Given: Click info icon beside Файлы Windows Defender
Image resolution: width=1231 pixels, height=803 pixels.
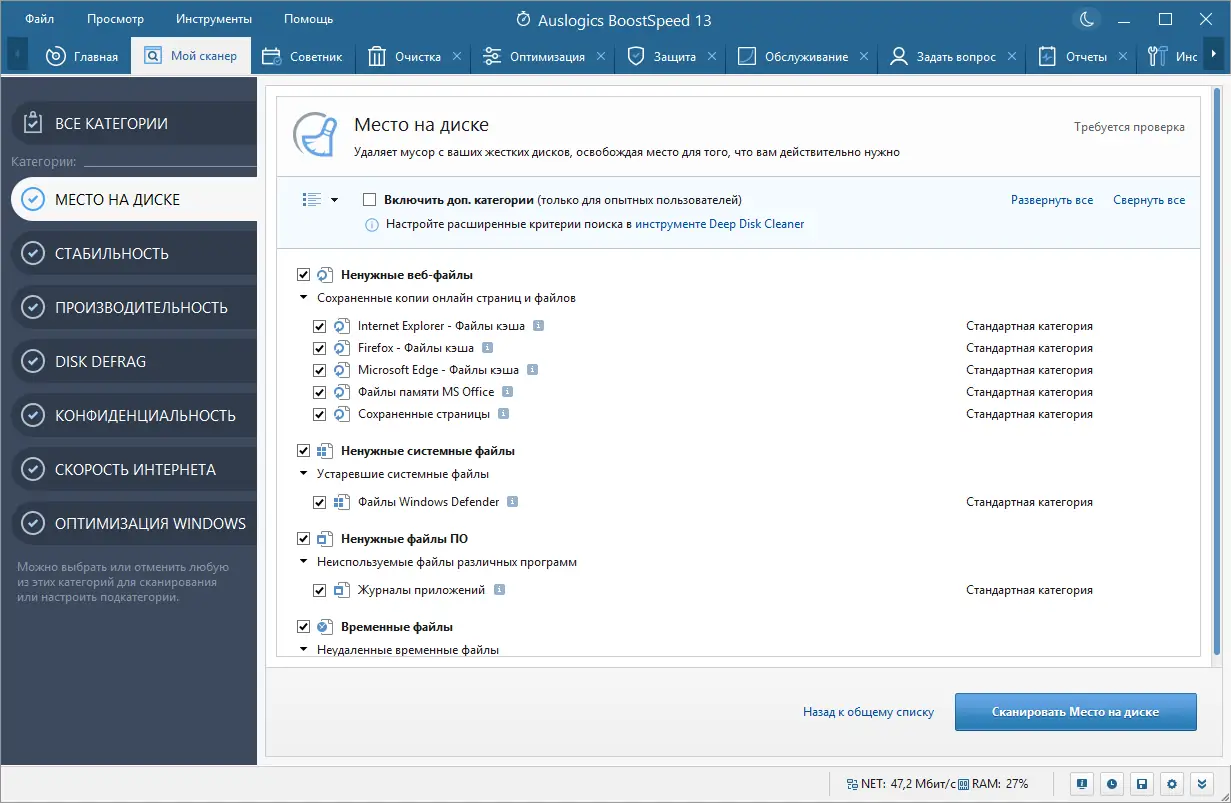Looking at the screenshot, I should 511,502.
